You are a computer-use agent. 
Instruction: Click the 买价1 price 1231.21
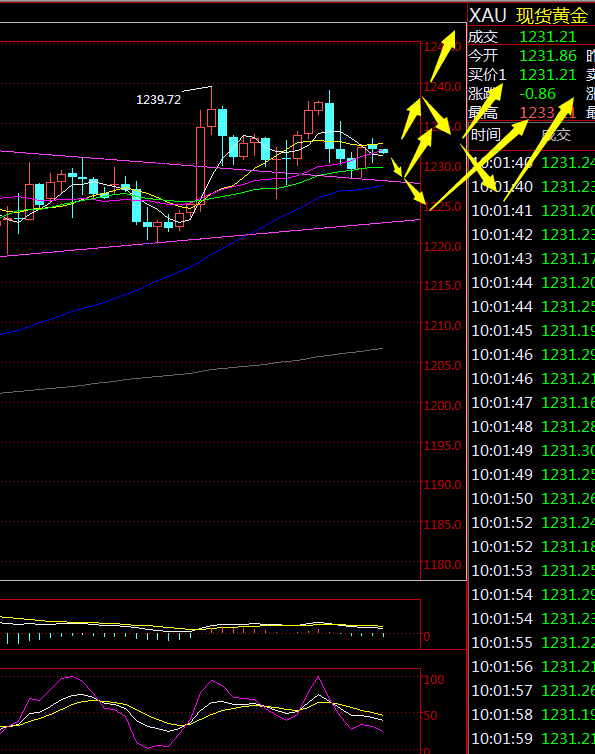click(x=548, y=75)
